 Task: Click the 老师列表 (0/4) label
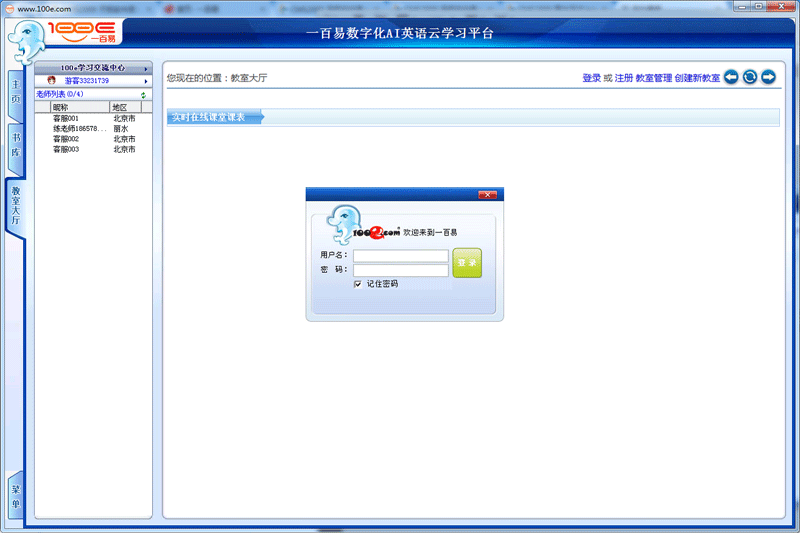[x=59, y=94]
